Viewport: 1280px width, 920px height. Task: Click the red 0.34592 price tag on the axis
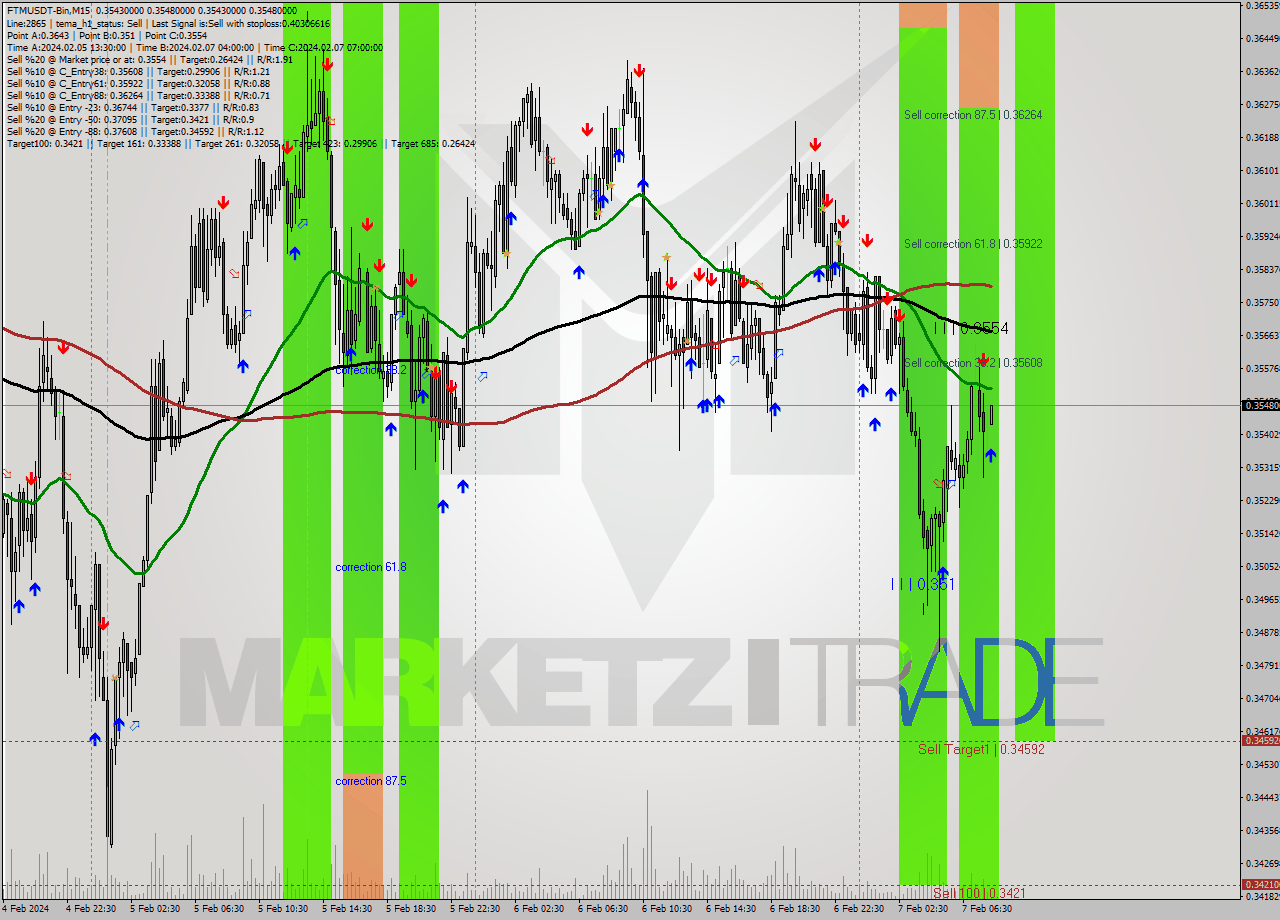tap(1260, 740)
